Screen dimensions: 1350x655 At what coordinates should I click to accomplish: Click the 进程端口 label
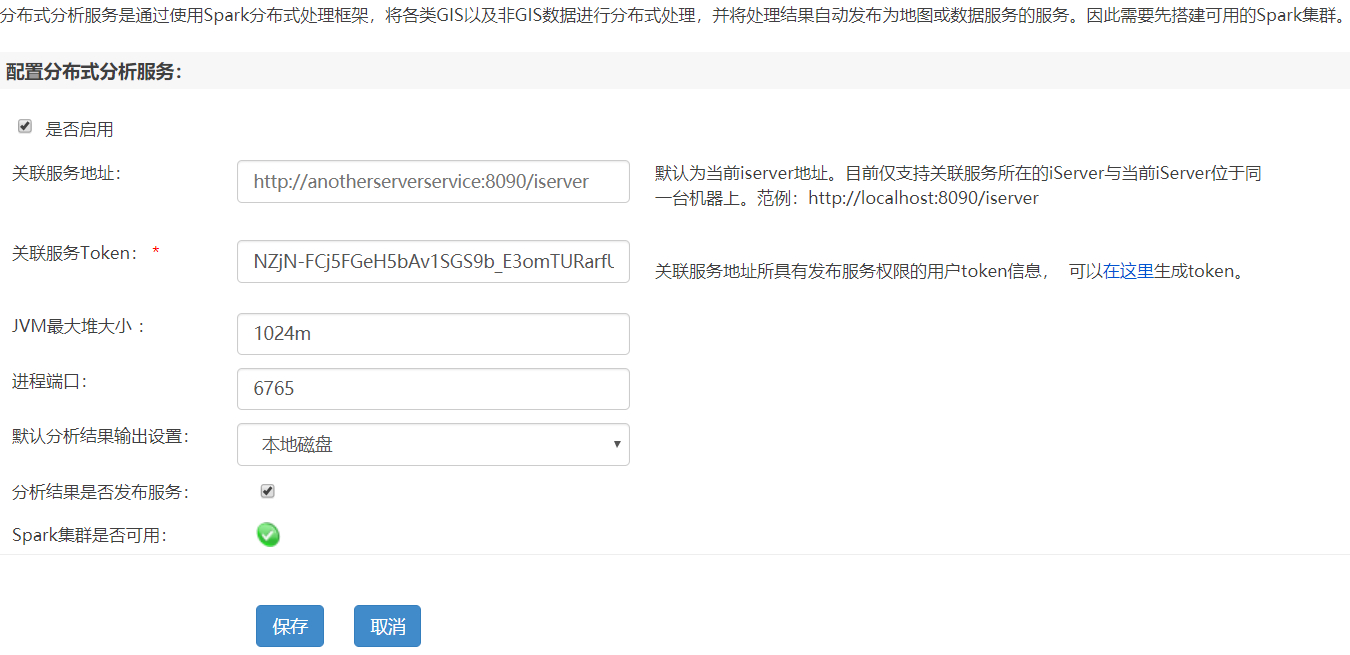click(x=50, y=381)
